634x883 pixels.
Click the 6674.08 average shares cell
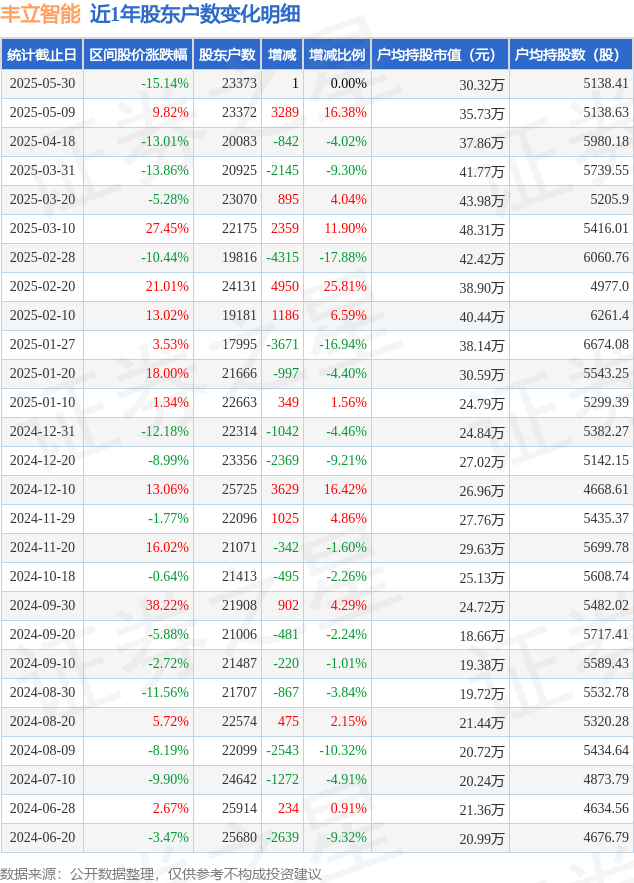coord(571,345)
